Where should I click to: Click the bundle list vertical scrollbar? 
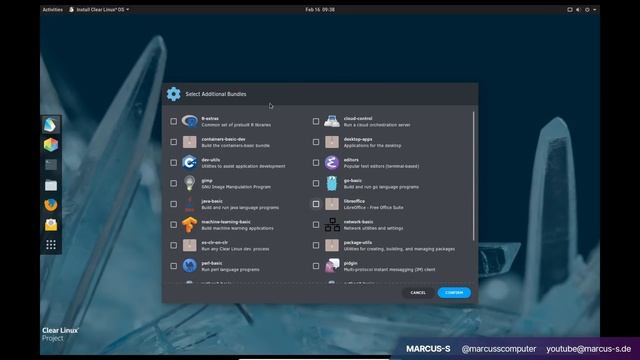click(473, 176)
